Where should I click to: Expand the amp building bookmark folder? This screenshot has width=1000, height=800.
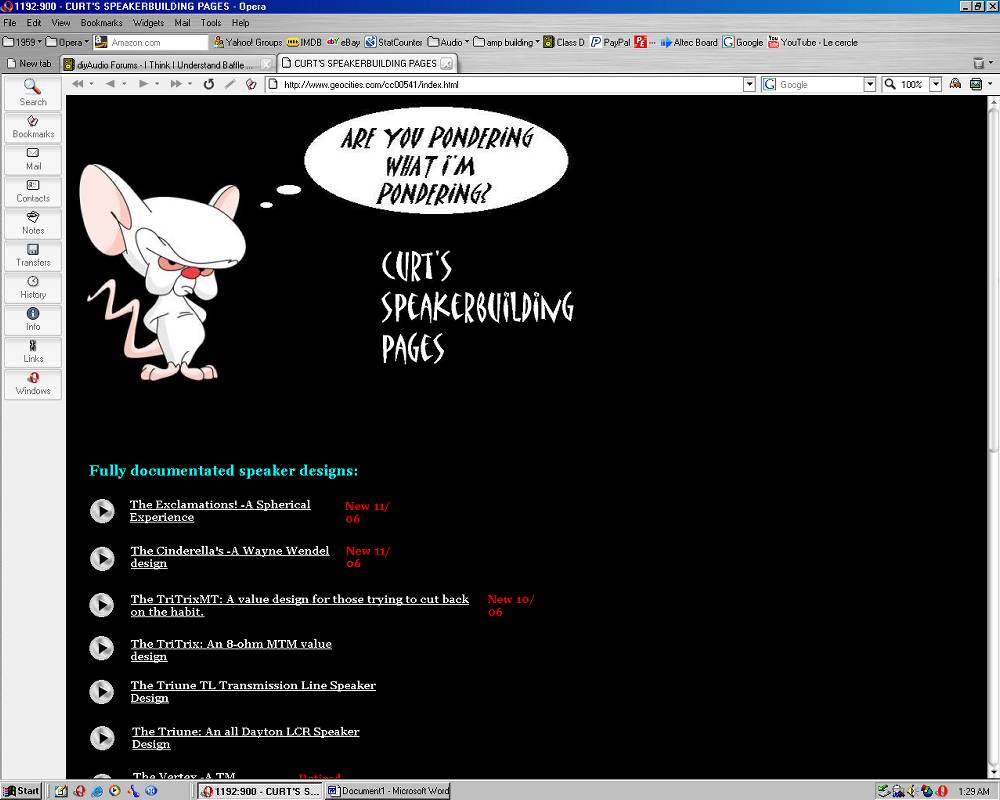click(x=506, y=42)
